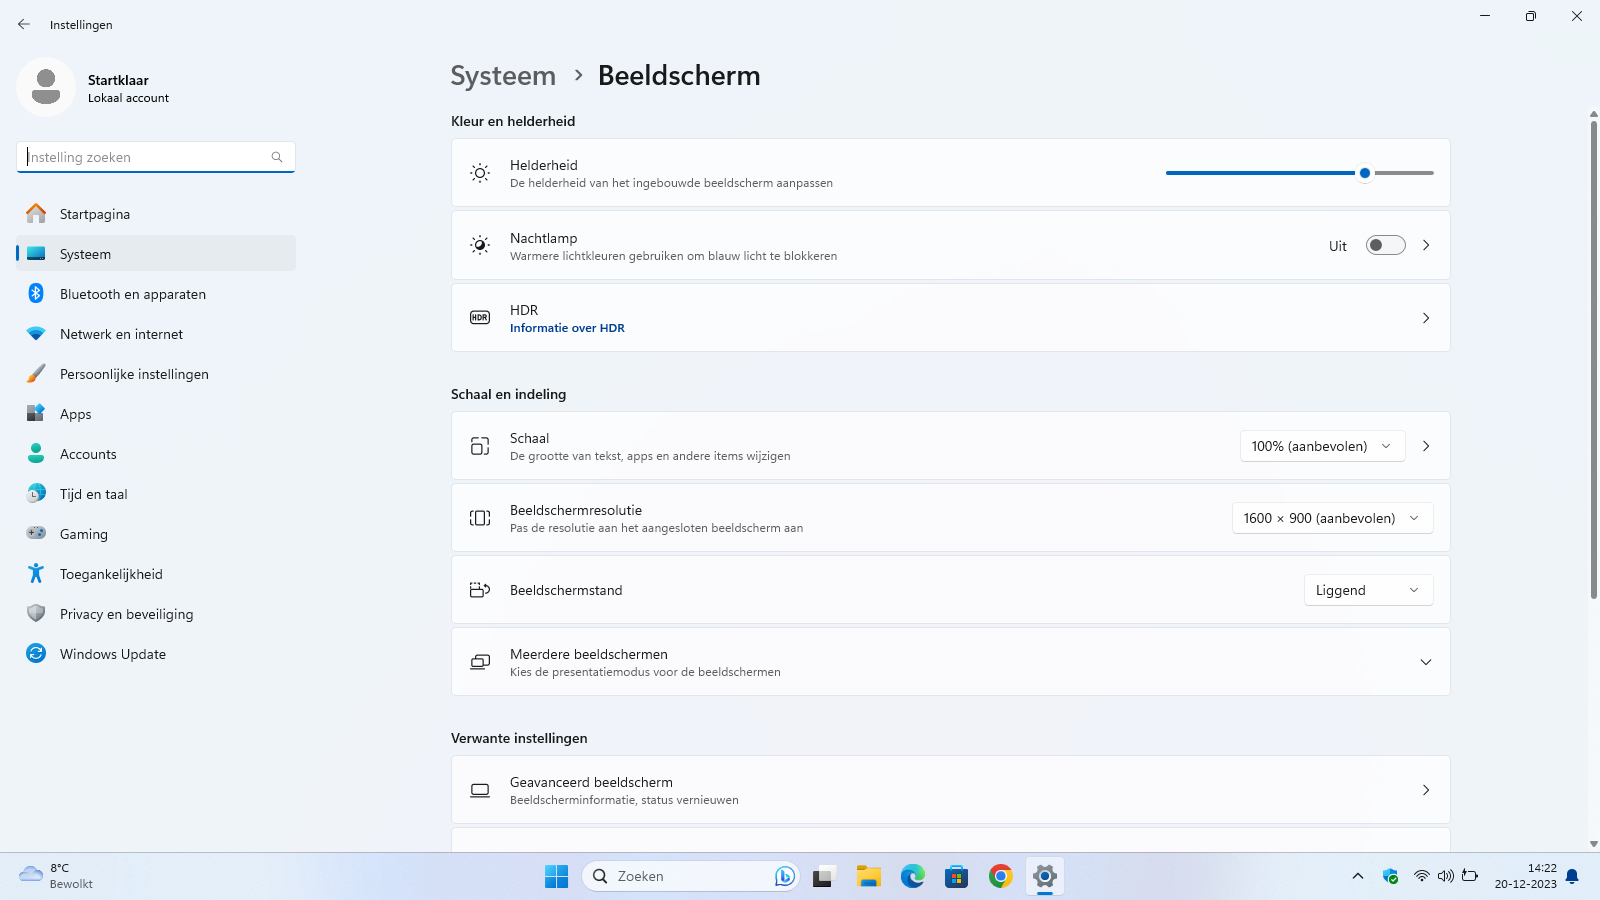Open Bluetooth en apparaten settings
The image size is (1600, 900).
132,294
